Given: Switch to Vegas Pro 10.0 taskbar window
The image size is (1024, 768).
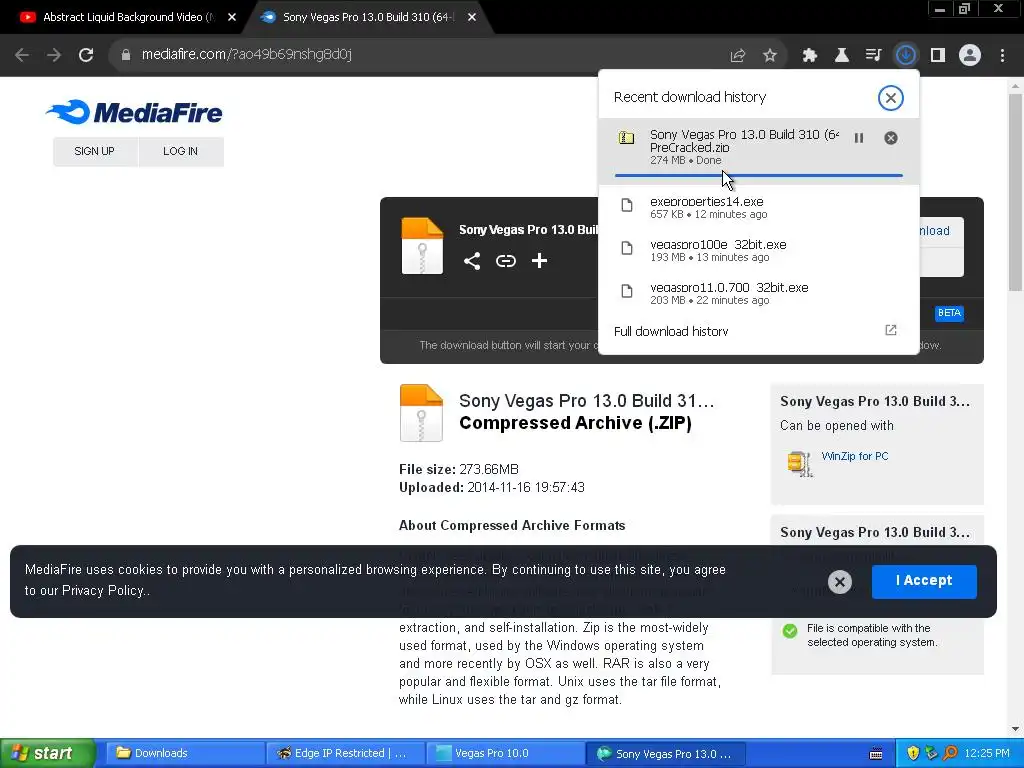Looking at the screenshot, I should tap(505, 754).
